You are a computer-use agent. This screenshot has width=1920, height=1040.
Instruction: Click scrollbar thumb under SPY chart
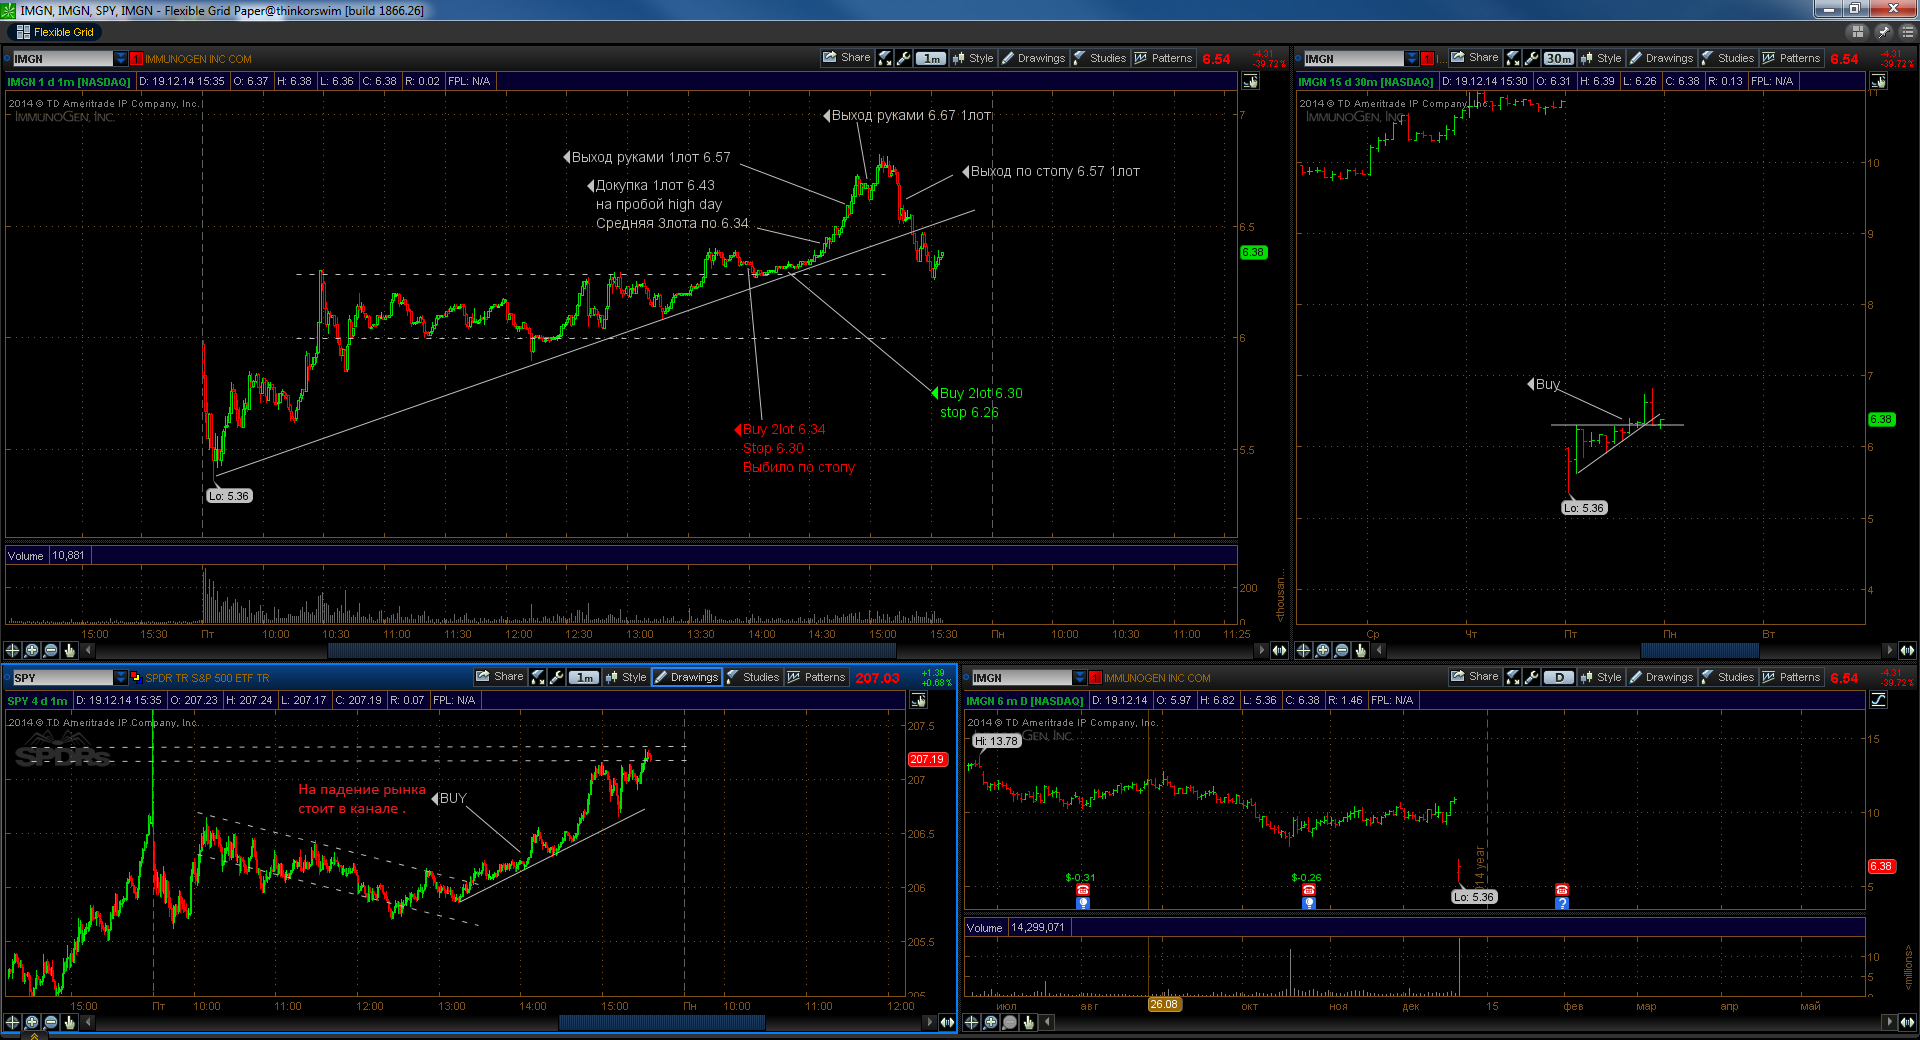point(662,1022)
